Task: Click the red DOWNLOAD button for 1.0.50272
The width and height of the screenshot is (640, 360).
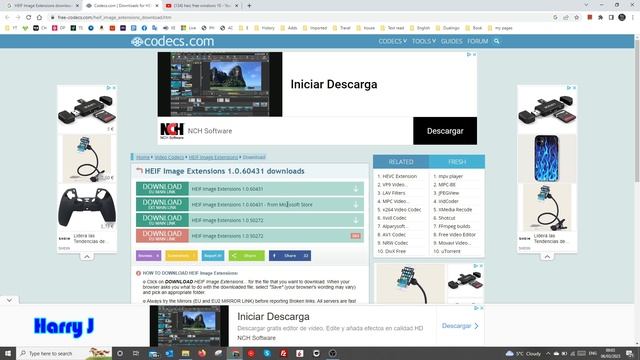Action: click(162, 236)
